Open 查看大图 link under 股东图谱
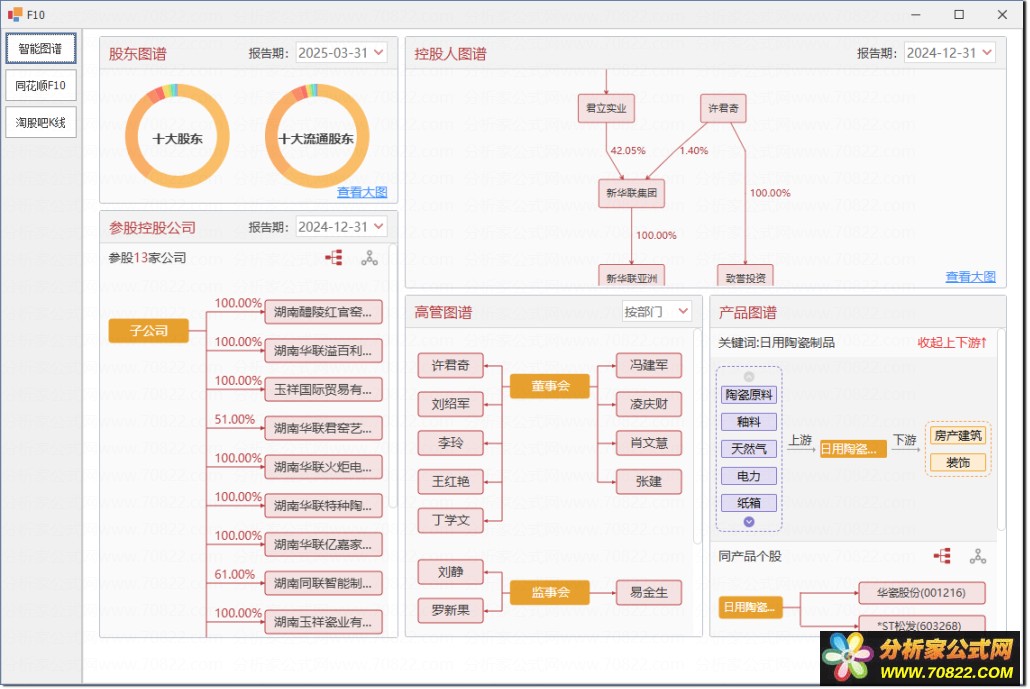This screenshot has height=689, width=1030. click(362, 192)
